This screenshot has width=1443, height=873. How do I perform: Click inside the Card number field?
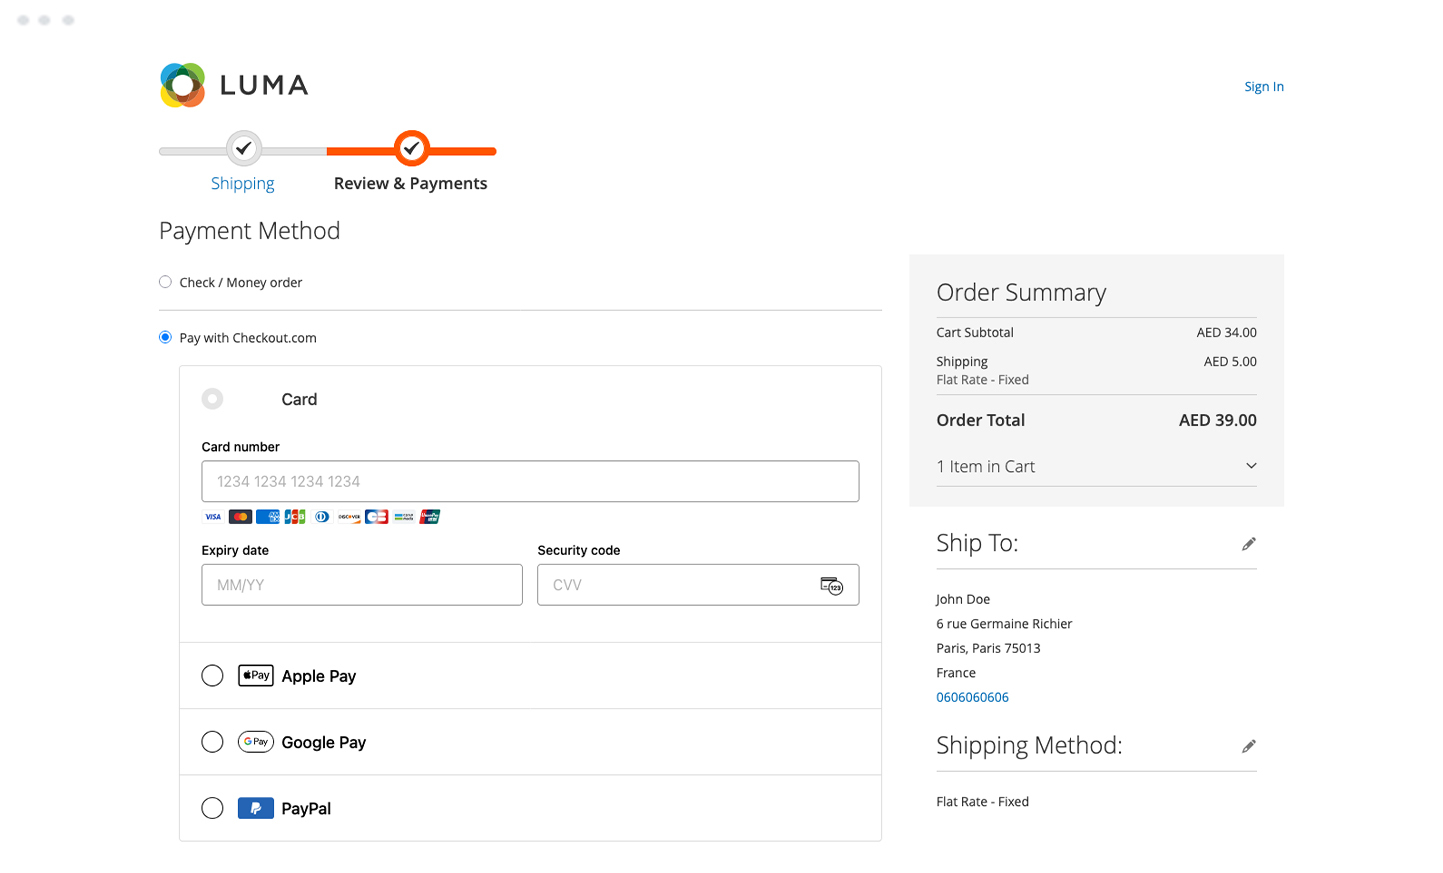530,481
